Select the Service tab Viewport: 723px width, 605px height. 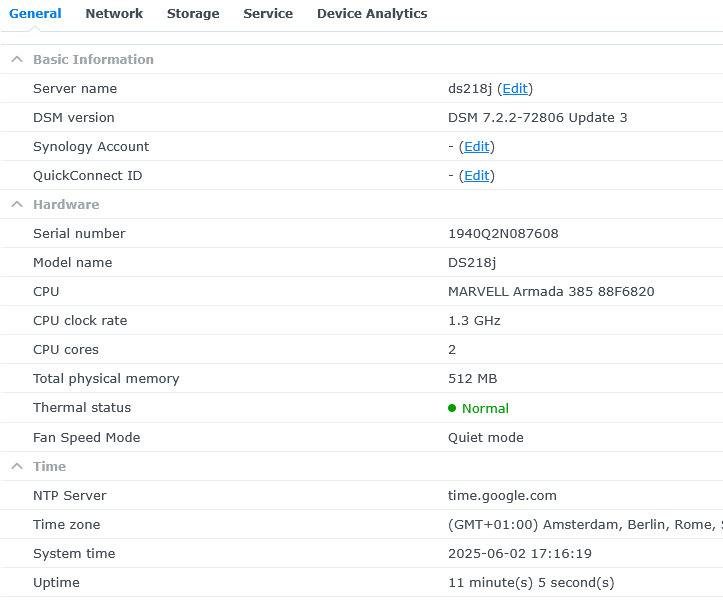[268, 14]
